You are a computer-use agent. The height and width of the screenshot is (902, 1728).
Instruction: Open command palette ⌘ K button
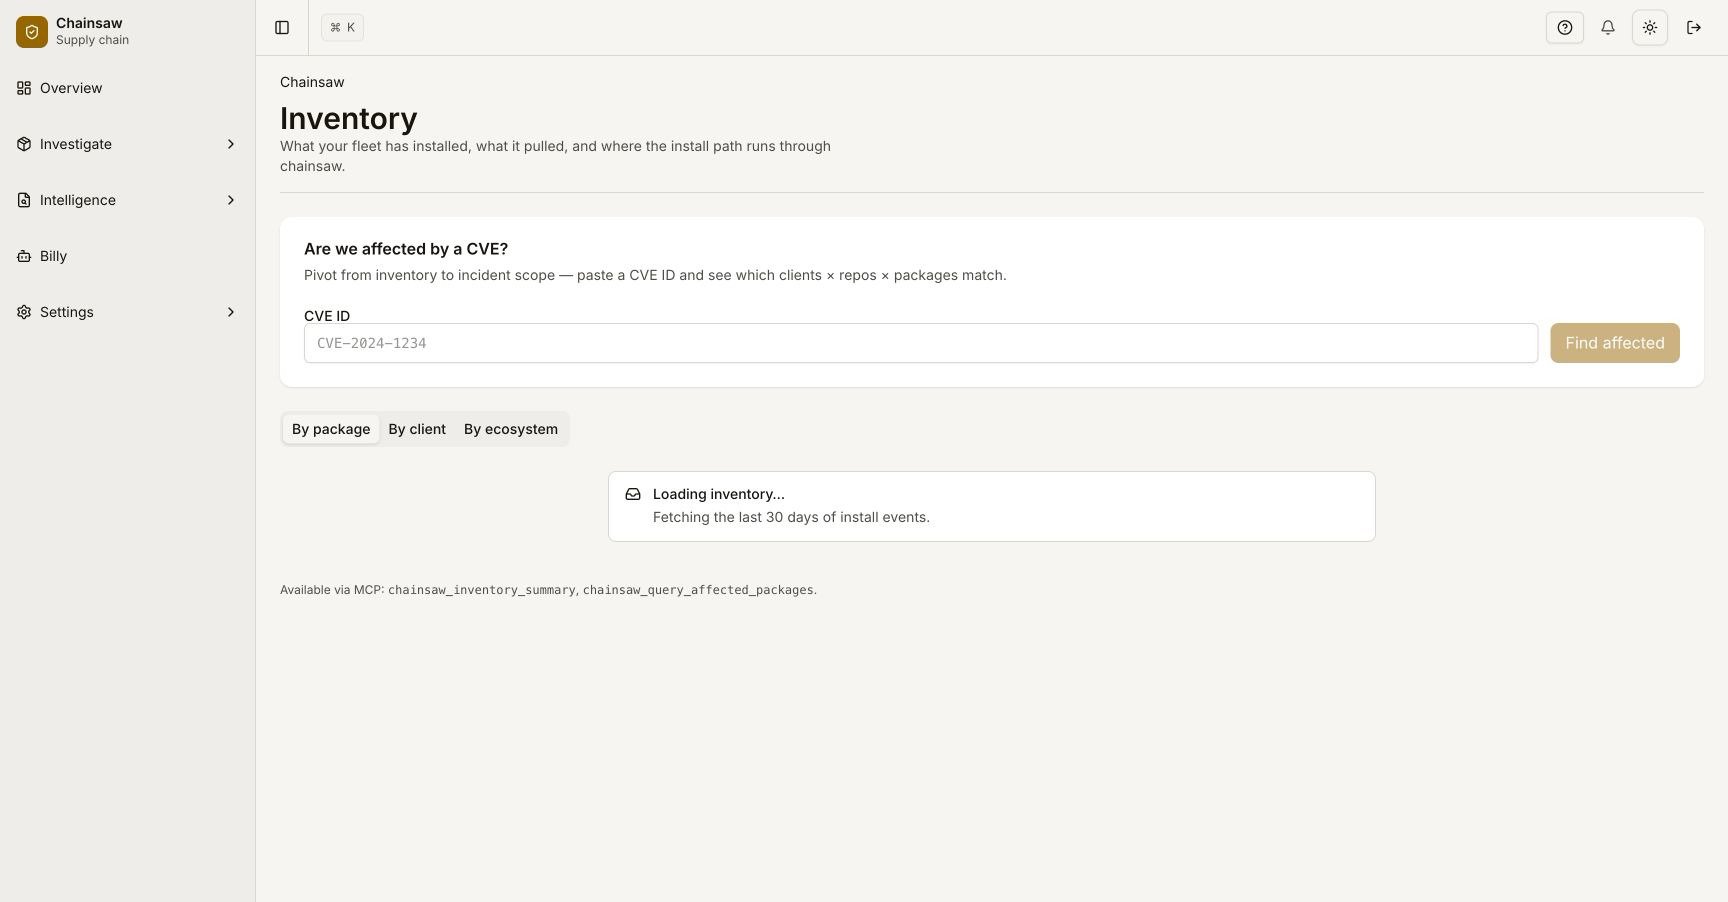(x=342, y=28)
